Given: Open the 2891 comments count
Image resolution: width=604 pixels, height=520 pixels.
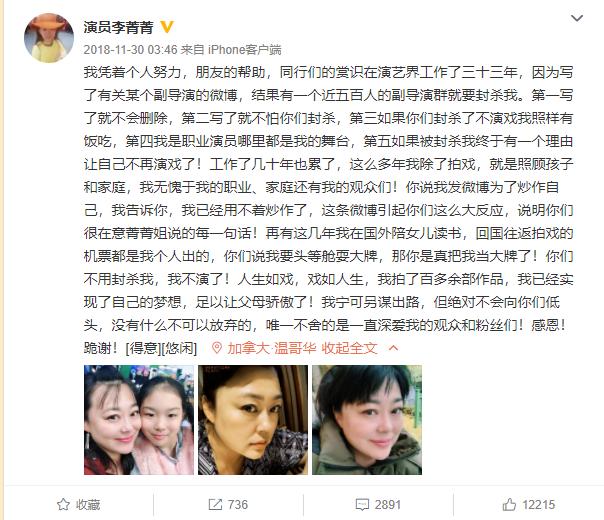Looking at the screenshot, I should [x=388, y=505].
